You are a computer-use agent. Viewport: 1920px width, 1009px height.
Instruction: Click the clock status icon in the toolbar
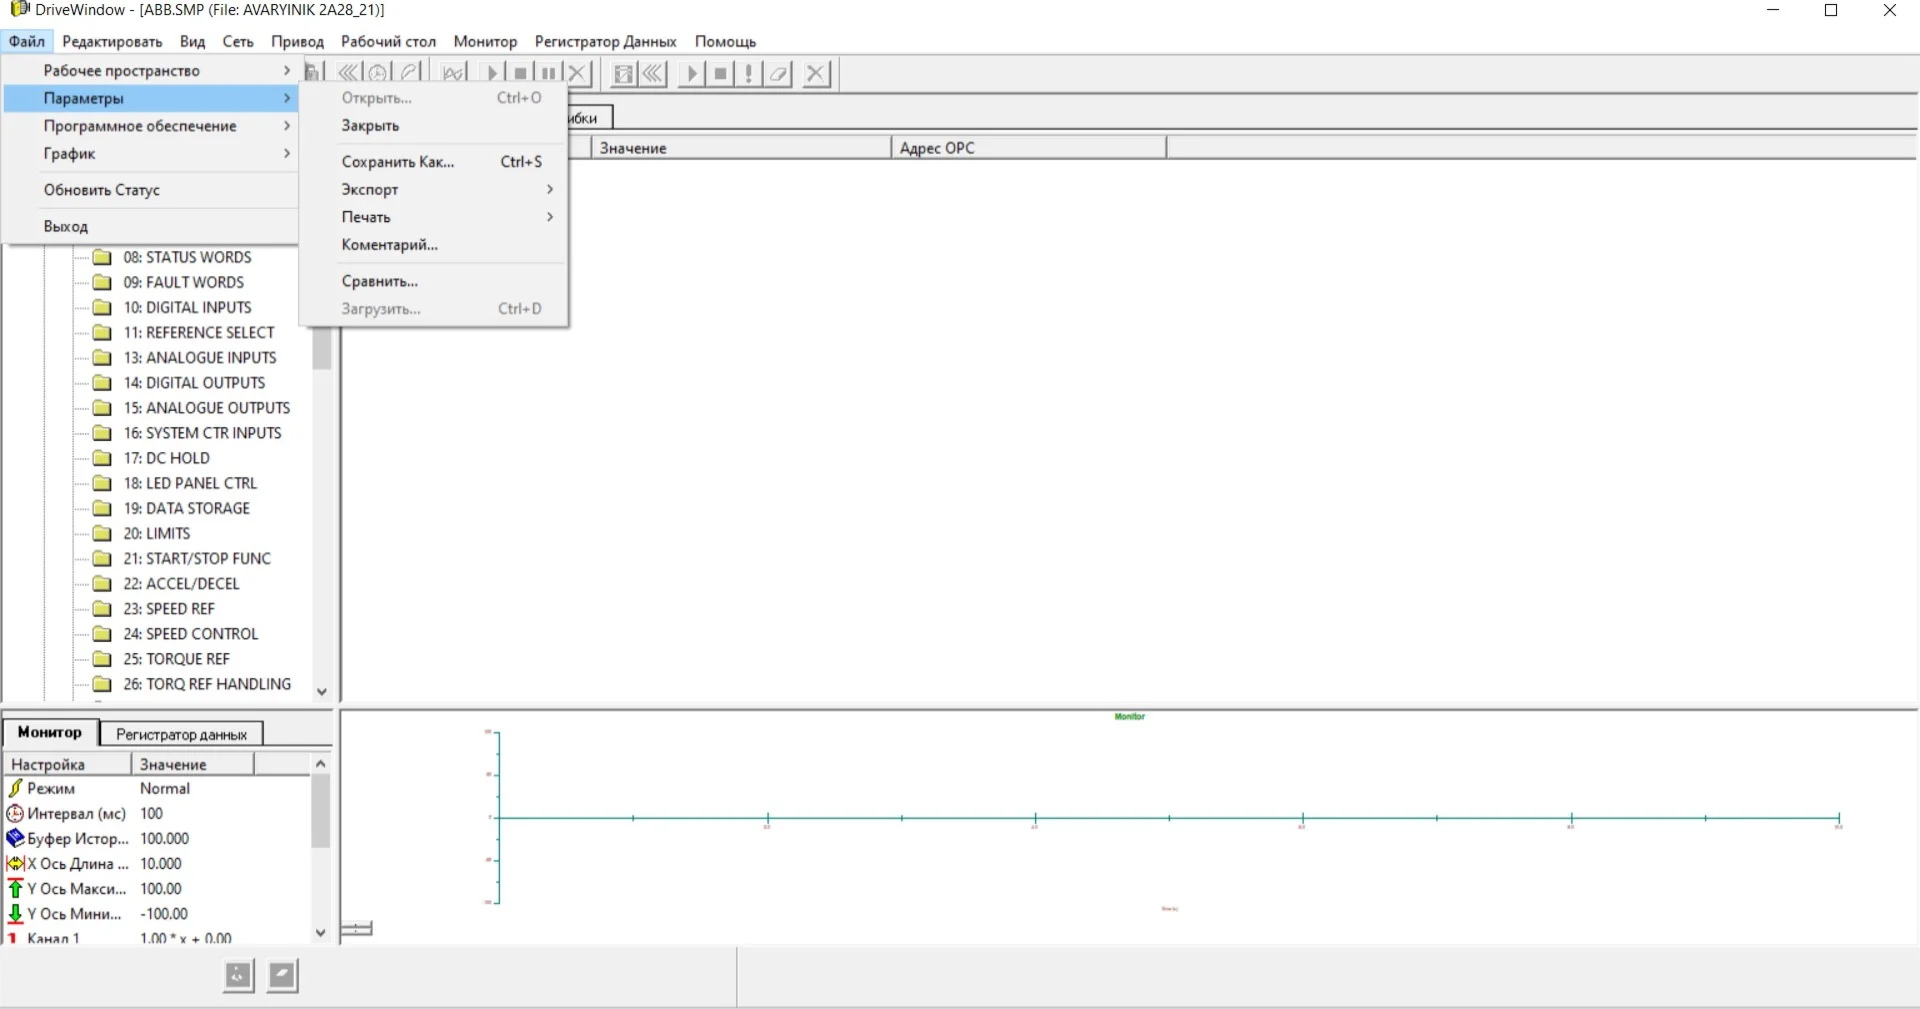(x=378, y=72)
